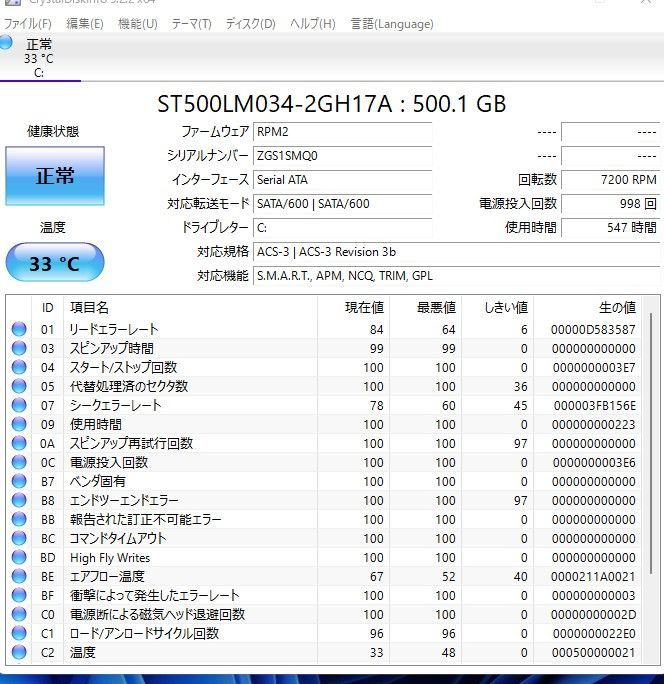Click the power-on hours field 547 時間
The height and width of the screenshot is (684, 664).
click(610, 228)
